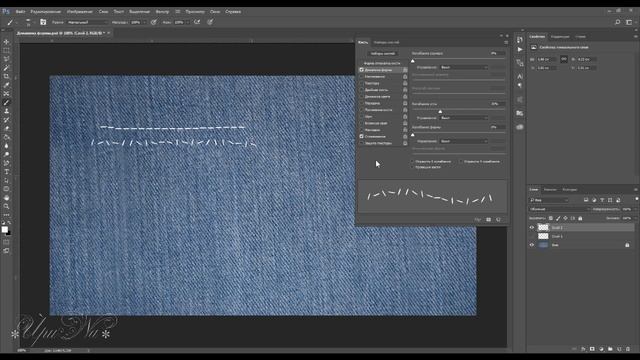Viewport: 640px width, 360px height.
Task: Open Brush panel flyout menu
Action: point(506,42)
